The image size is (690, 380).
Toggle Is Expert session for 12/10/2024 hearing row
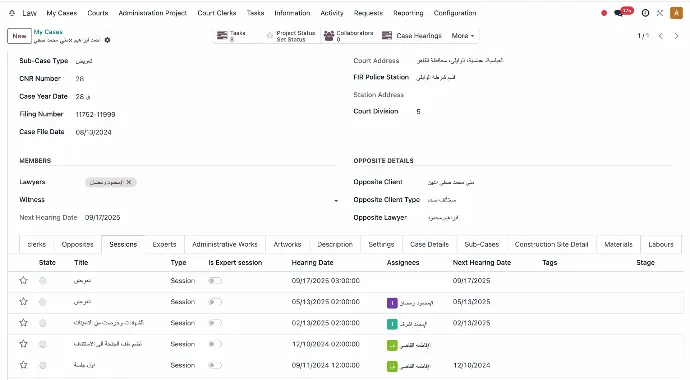click(215, 344)
